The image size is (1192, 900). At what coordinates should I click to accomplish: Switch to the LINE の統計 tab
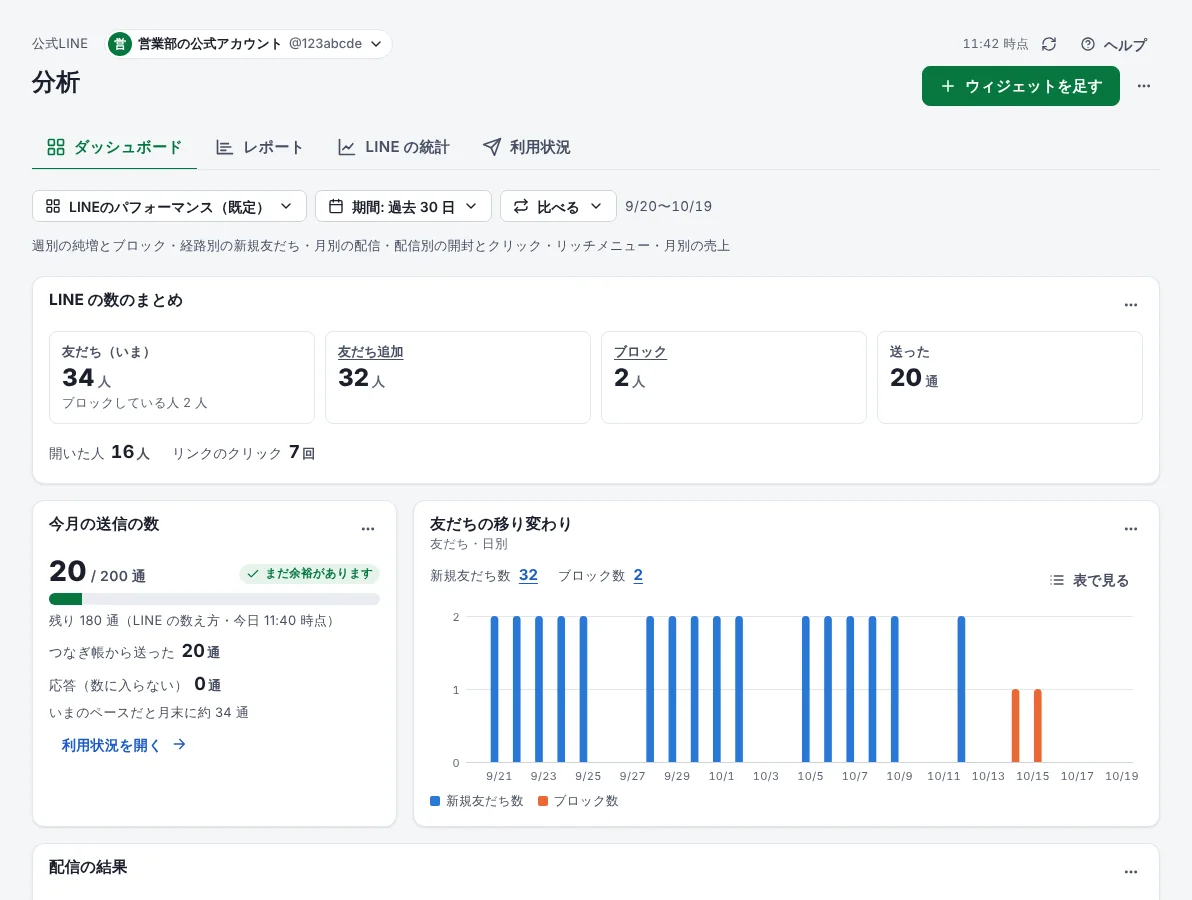point(393,147)
